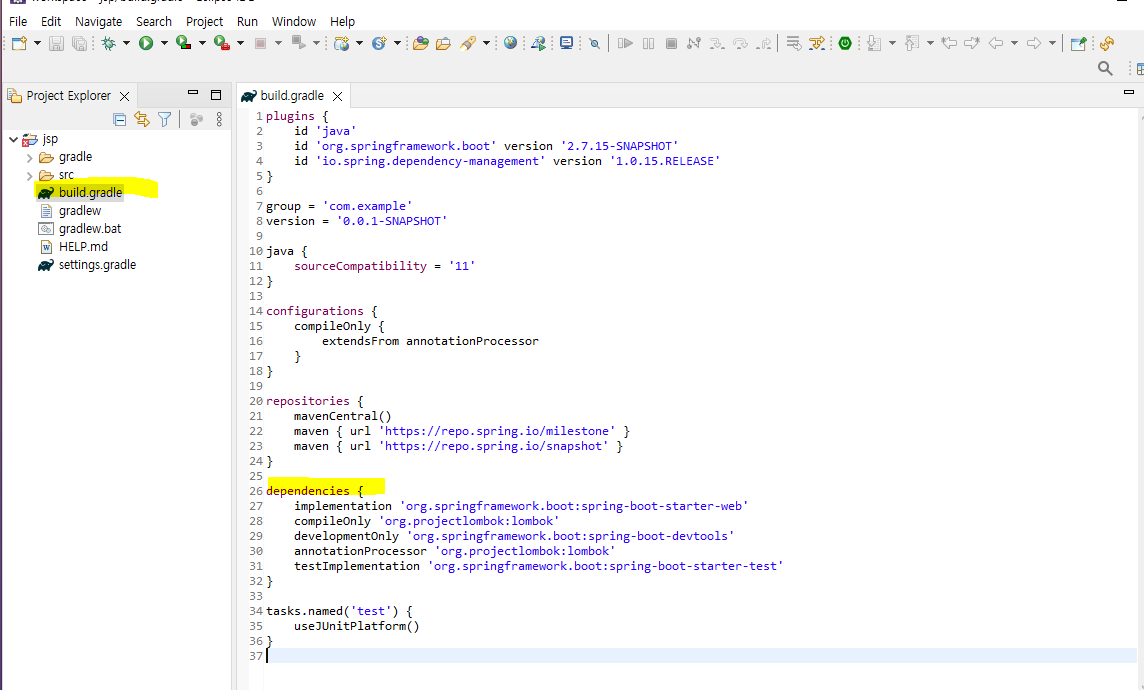Open the External Tools dropdown arrow

click(240, 44)
